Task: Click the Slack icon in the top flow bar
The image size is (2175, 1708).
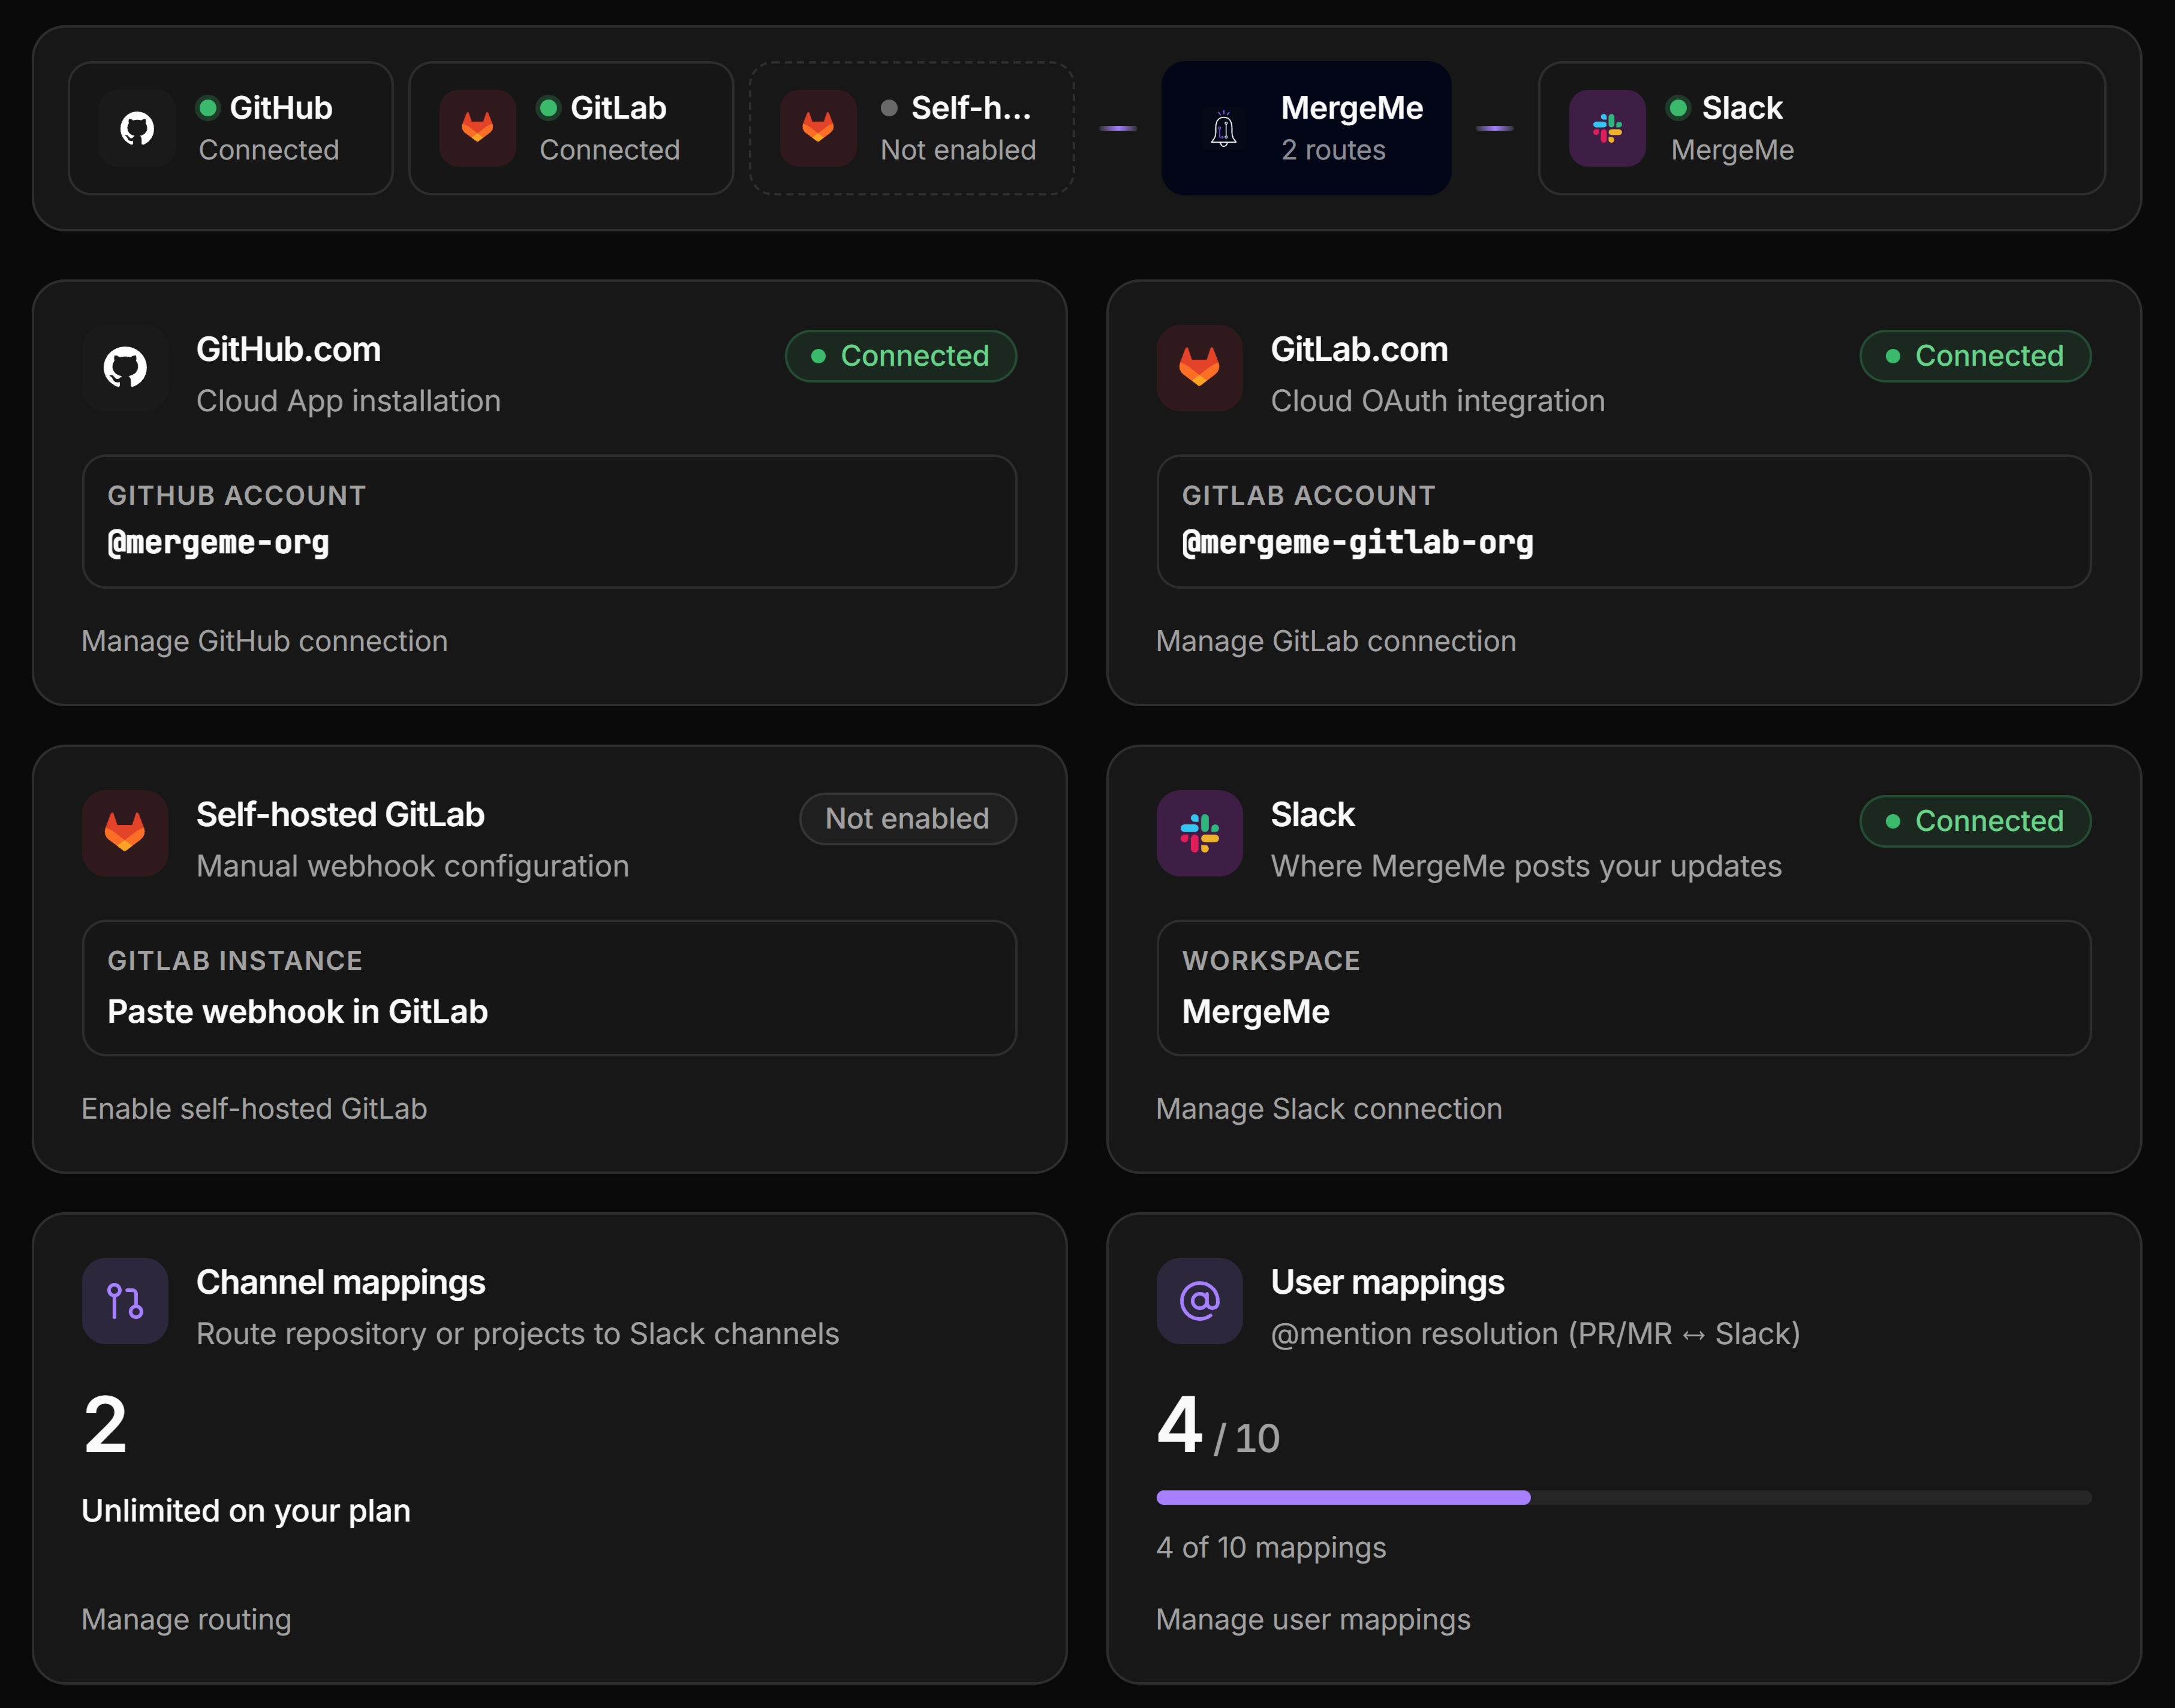Action: [1607, 128]
